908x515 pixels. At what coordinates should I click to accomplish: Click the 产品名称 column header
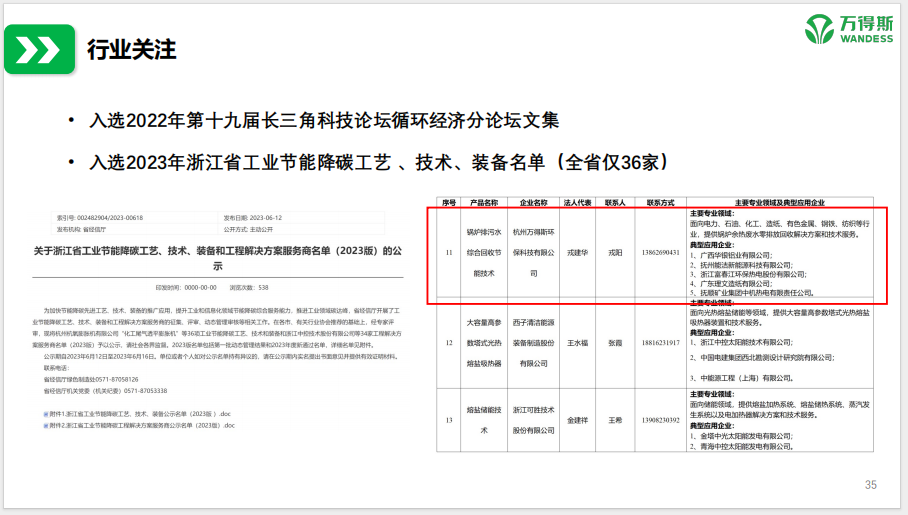(x=484, y=202)
